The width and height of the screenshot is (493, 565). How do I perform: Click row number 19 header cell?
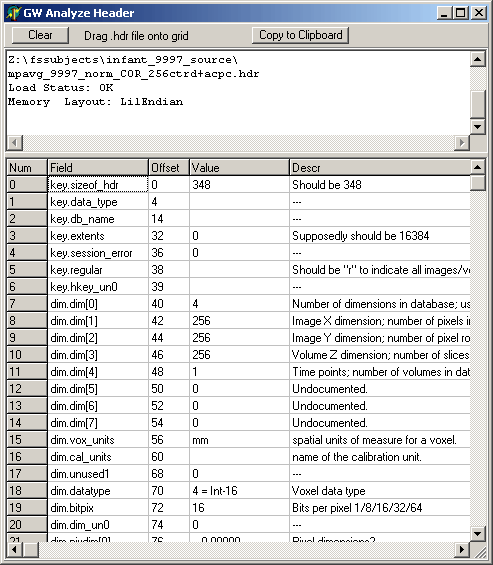[x=27, y=507]
